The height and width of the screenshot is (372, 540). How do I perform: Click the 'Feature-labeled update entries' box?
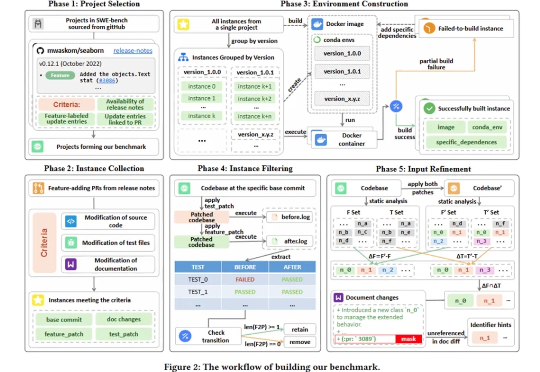click(x=66, y=119)
